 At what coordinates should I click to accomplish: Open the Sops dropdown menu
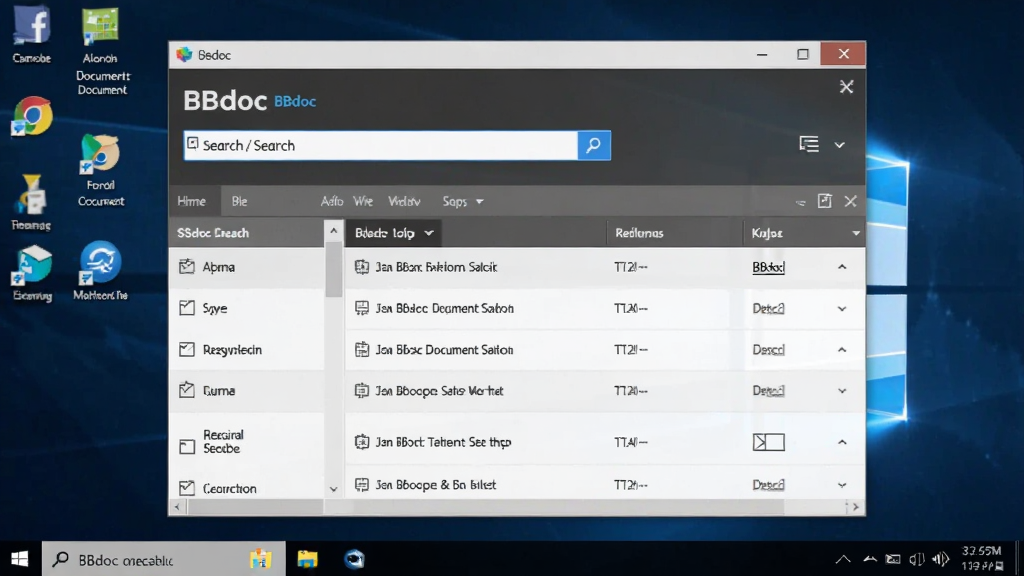coord(463,201)
